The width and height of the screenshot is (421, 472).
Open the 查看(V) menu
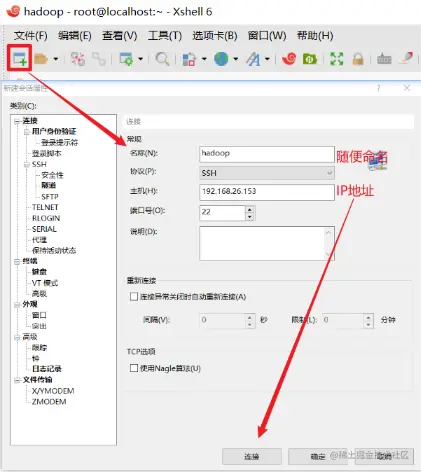[120, 35]
